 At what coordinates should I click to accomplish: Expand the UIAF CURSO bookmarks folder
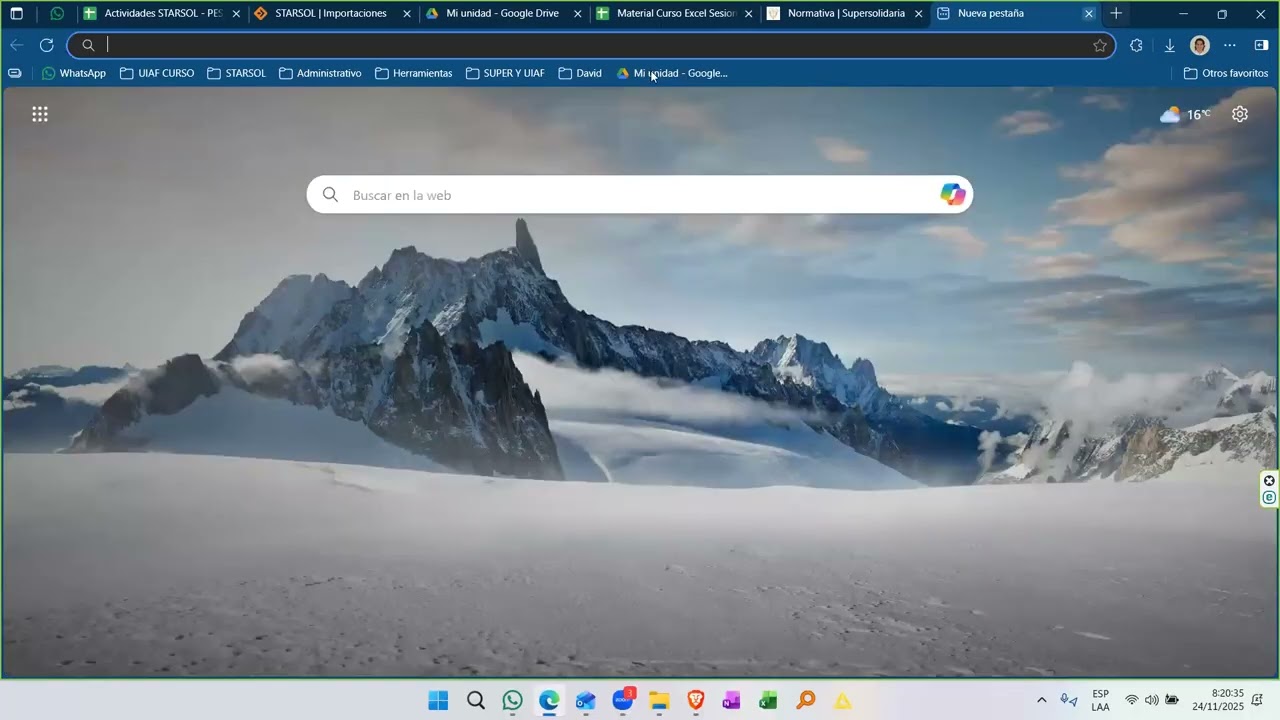(x=157, y=73)
